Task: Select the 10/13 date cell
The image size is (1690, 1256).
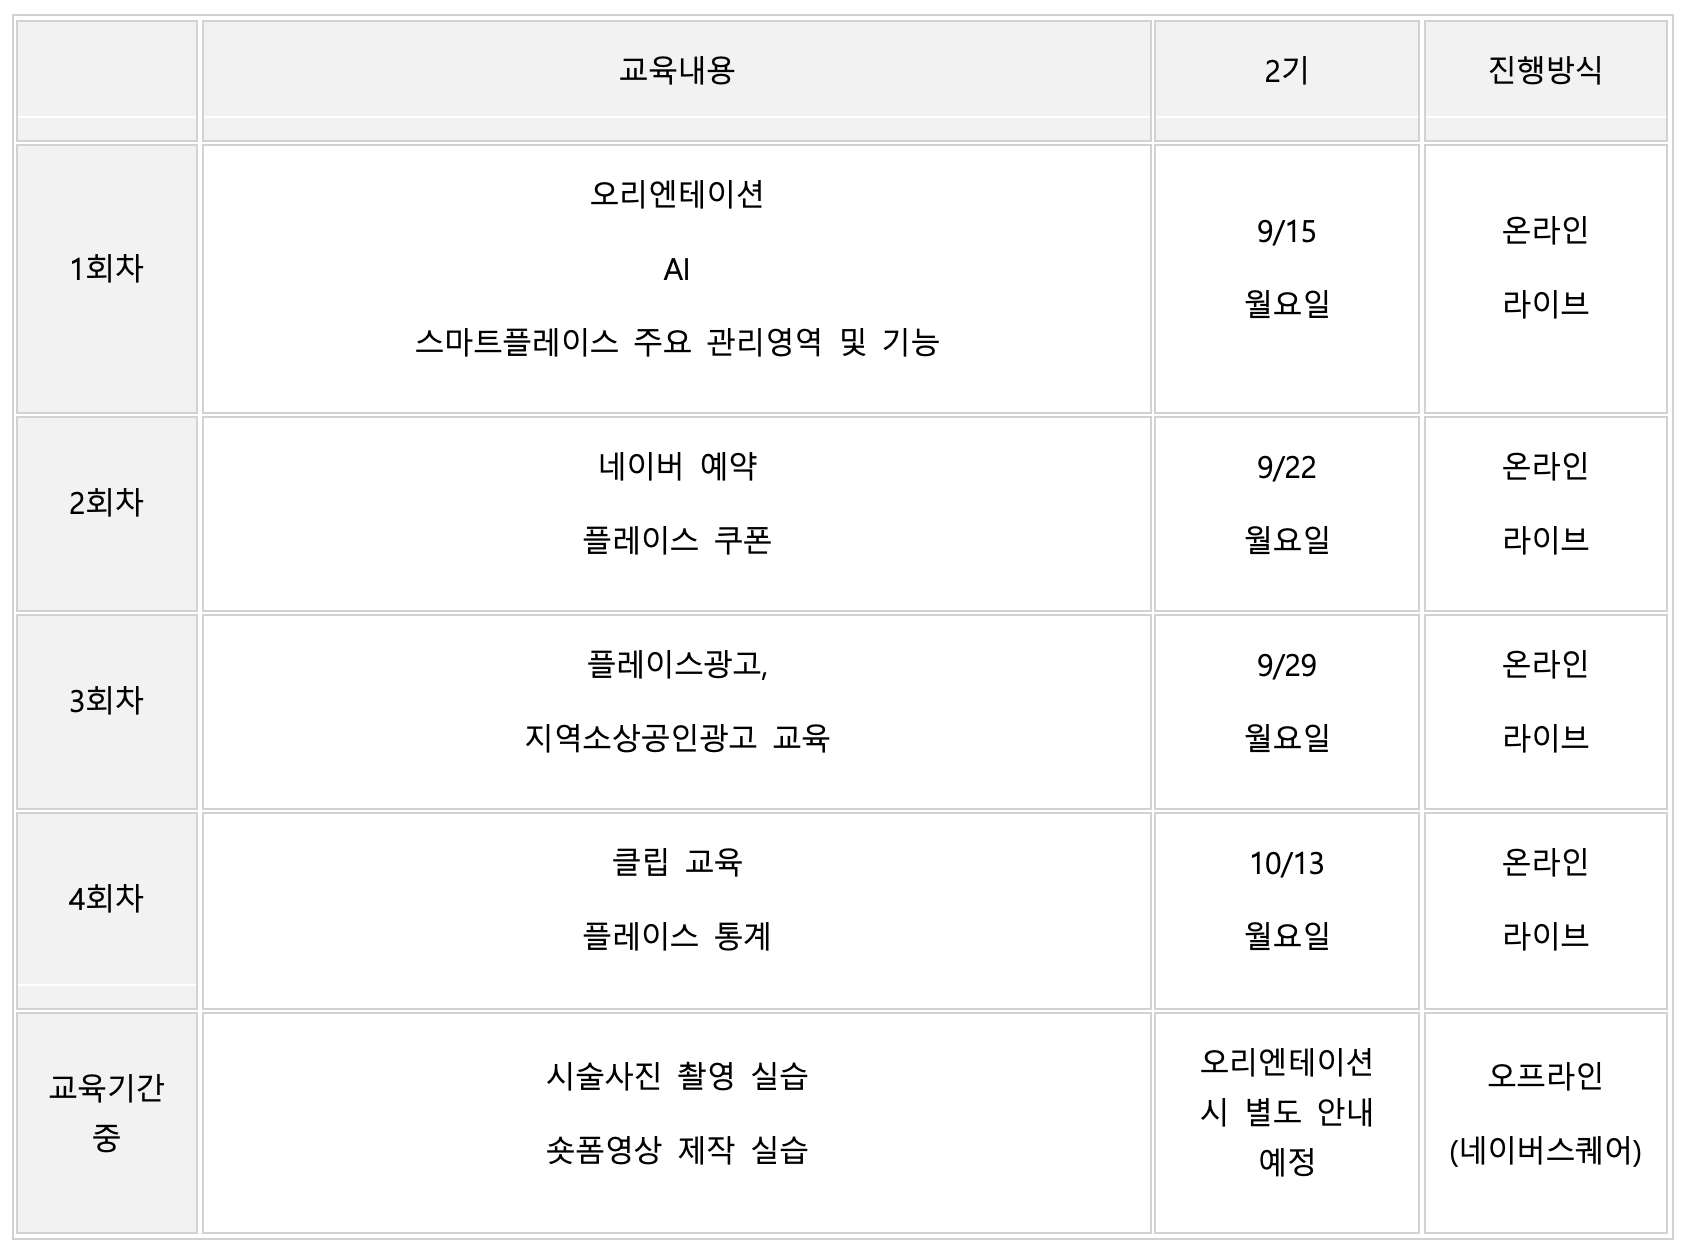Action: [1286, 862]
